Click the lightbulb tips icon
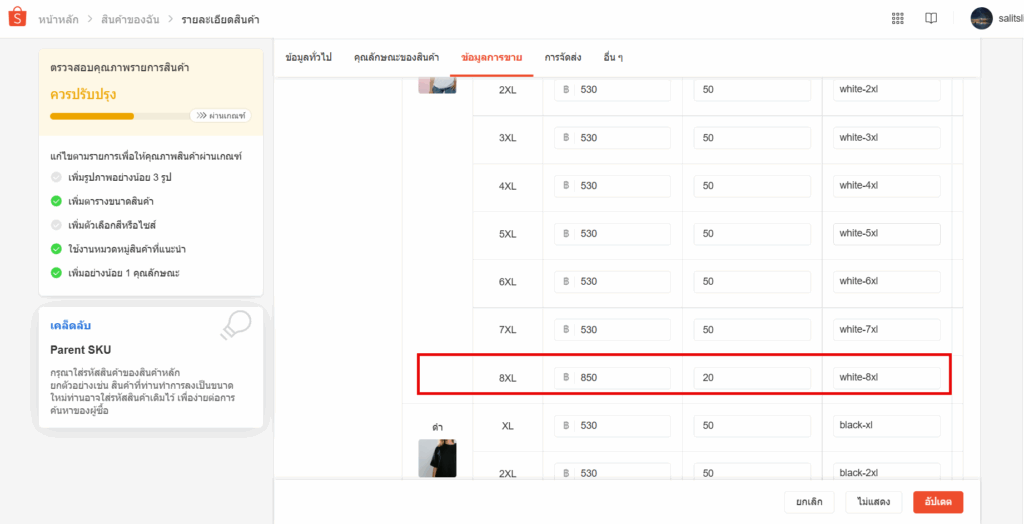 (x=235, y=326)
